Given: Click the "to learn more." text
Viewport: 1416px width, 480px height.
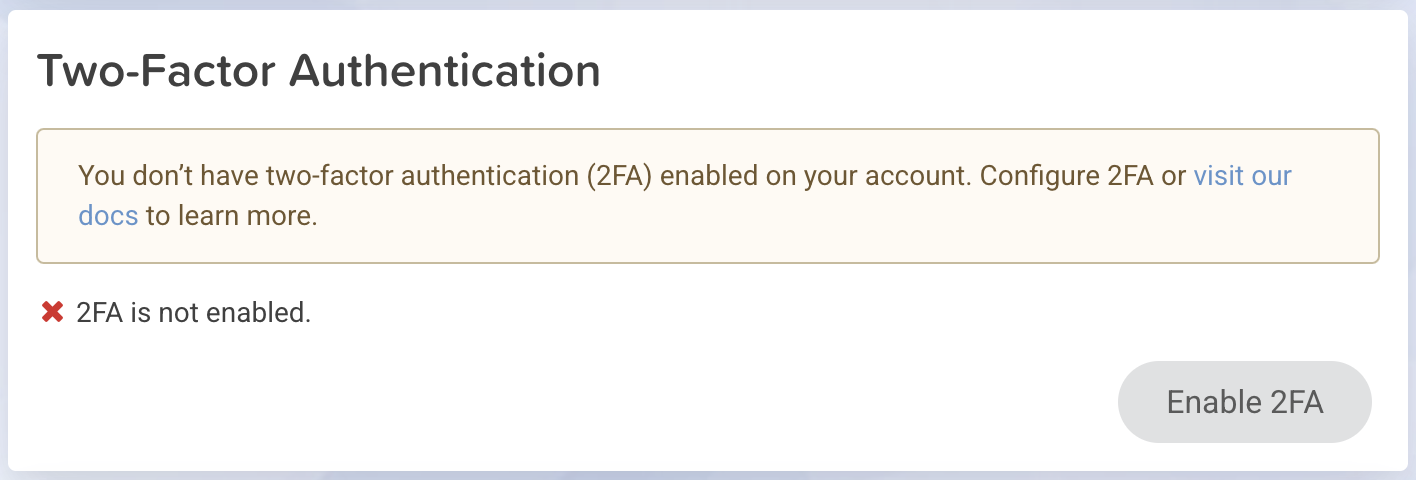Looking at the screenshot, I should coord(232,216).
